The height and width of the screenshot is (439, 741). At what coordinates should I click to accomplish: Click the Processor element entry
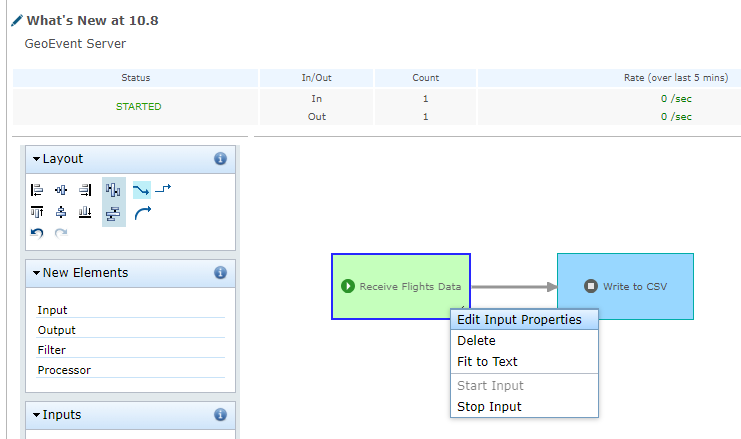tap(64, 370)
